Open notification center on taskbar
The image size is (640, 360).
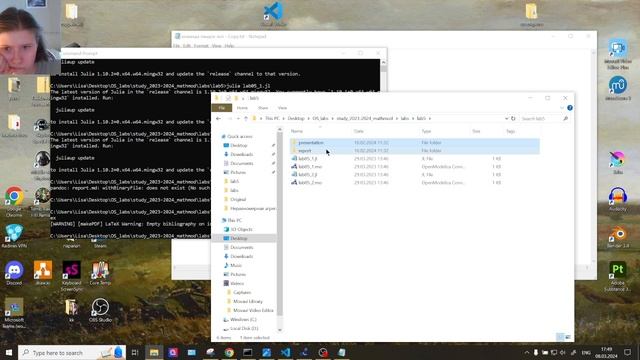coord(628,352)
